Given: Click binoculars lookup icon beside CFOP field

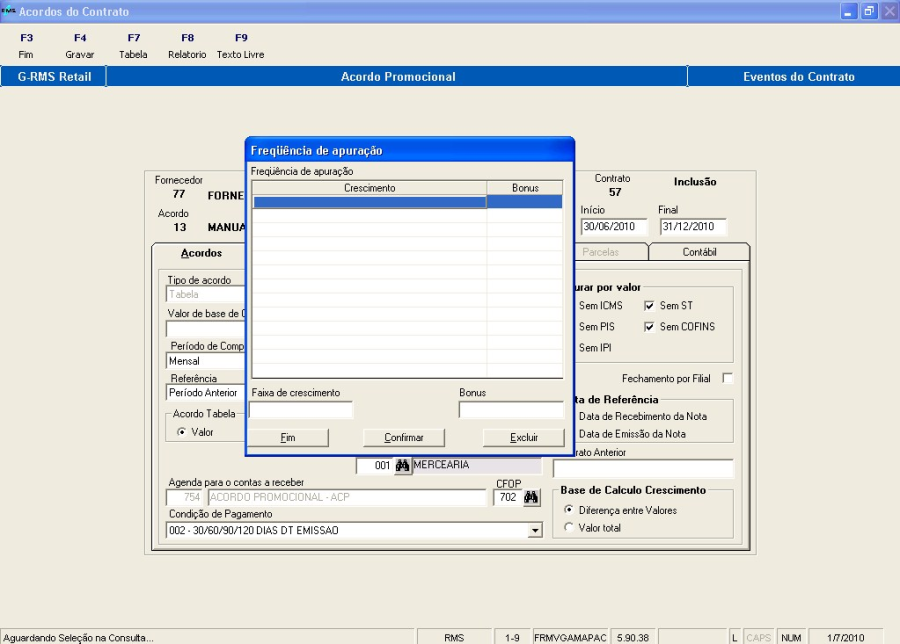Looking at the screenshot, I should 531,498.
